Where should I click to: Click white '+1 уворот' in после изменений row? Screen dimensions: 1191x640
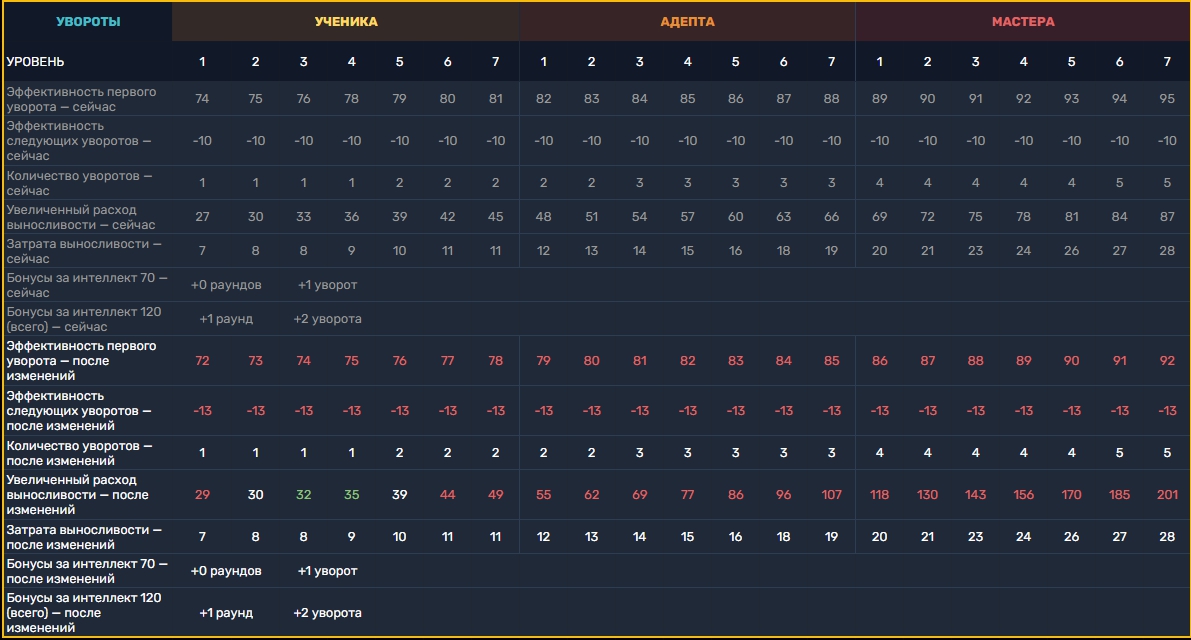click(327, 572)
